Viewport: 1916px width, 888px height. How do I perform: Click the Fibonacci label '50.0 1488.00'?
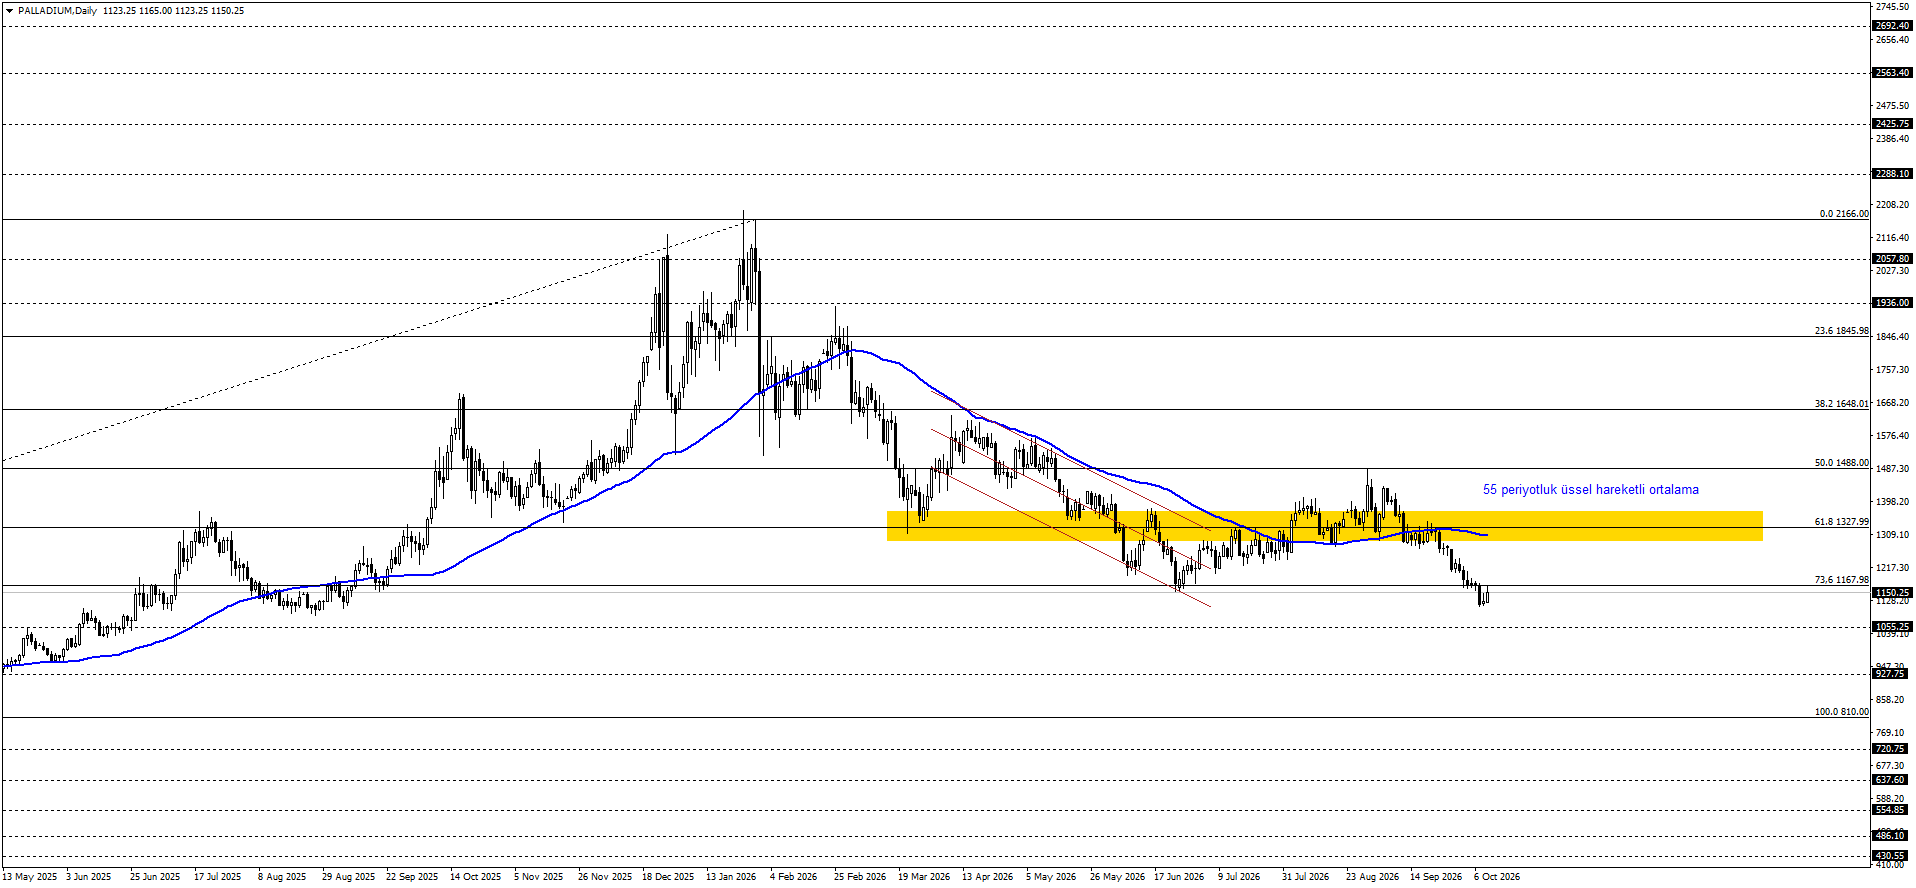1842,463
